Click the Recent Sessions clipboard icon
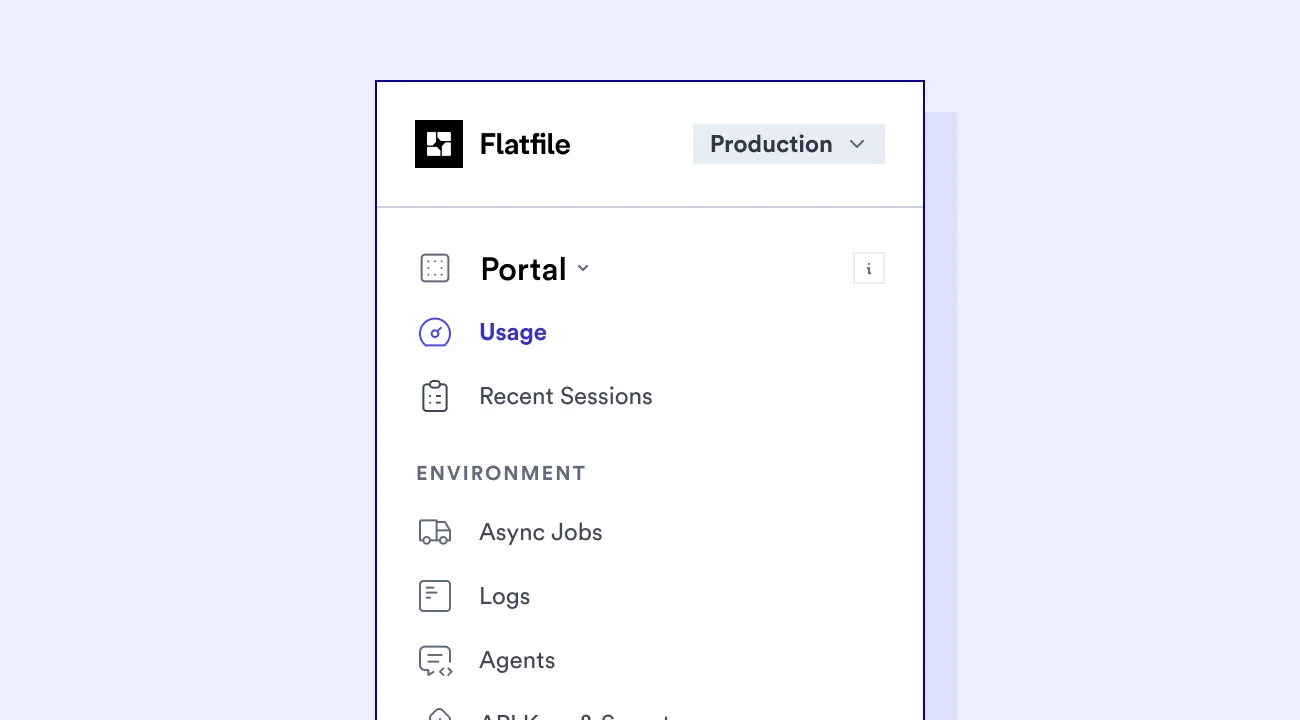The image size is (1300, 720). click(435, 395)
